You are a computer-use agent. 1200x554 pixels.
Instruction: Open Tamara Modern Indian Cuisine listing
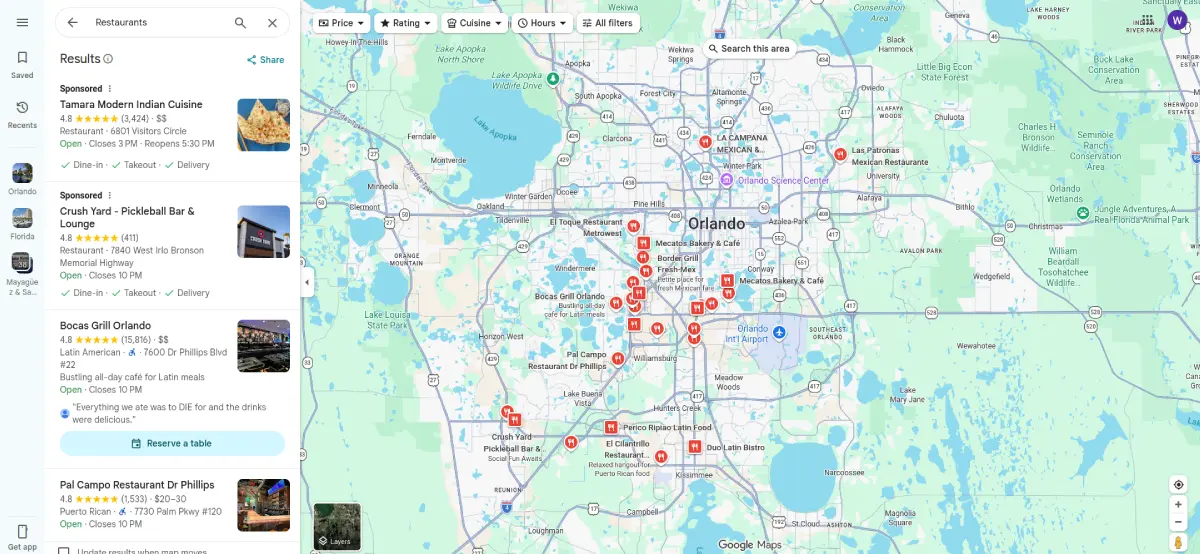131,104
